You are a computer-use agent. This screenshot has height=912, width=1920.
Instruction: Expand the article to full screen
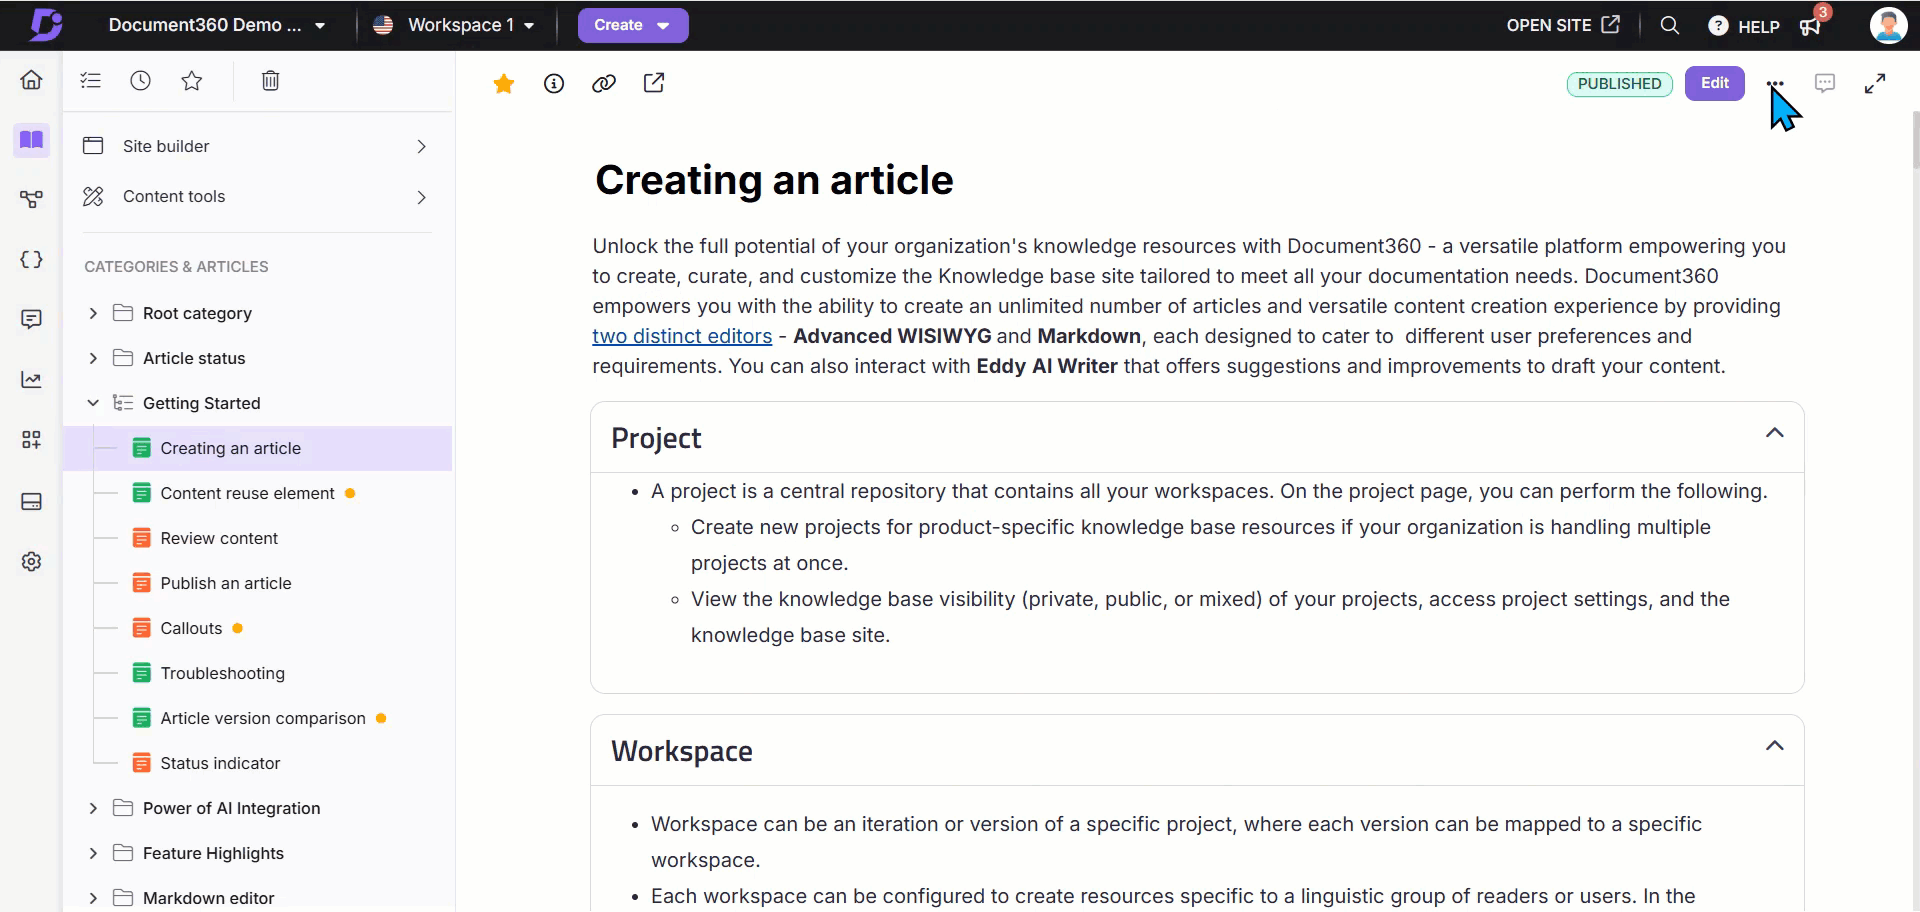click(1875, 83)
